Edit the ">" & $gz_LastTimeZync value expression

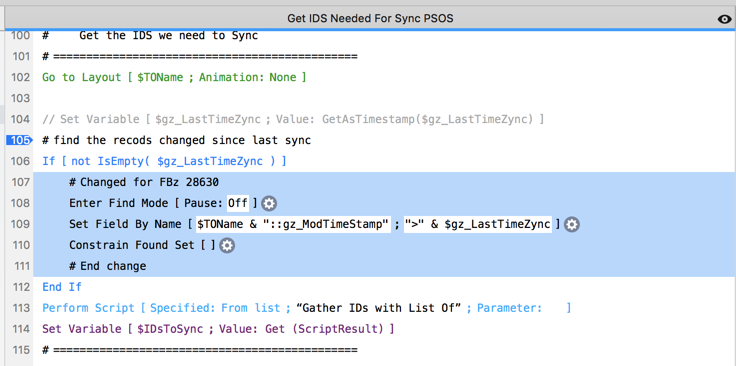(478, 225)
